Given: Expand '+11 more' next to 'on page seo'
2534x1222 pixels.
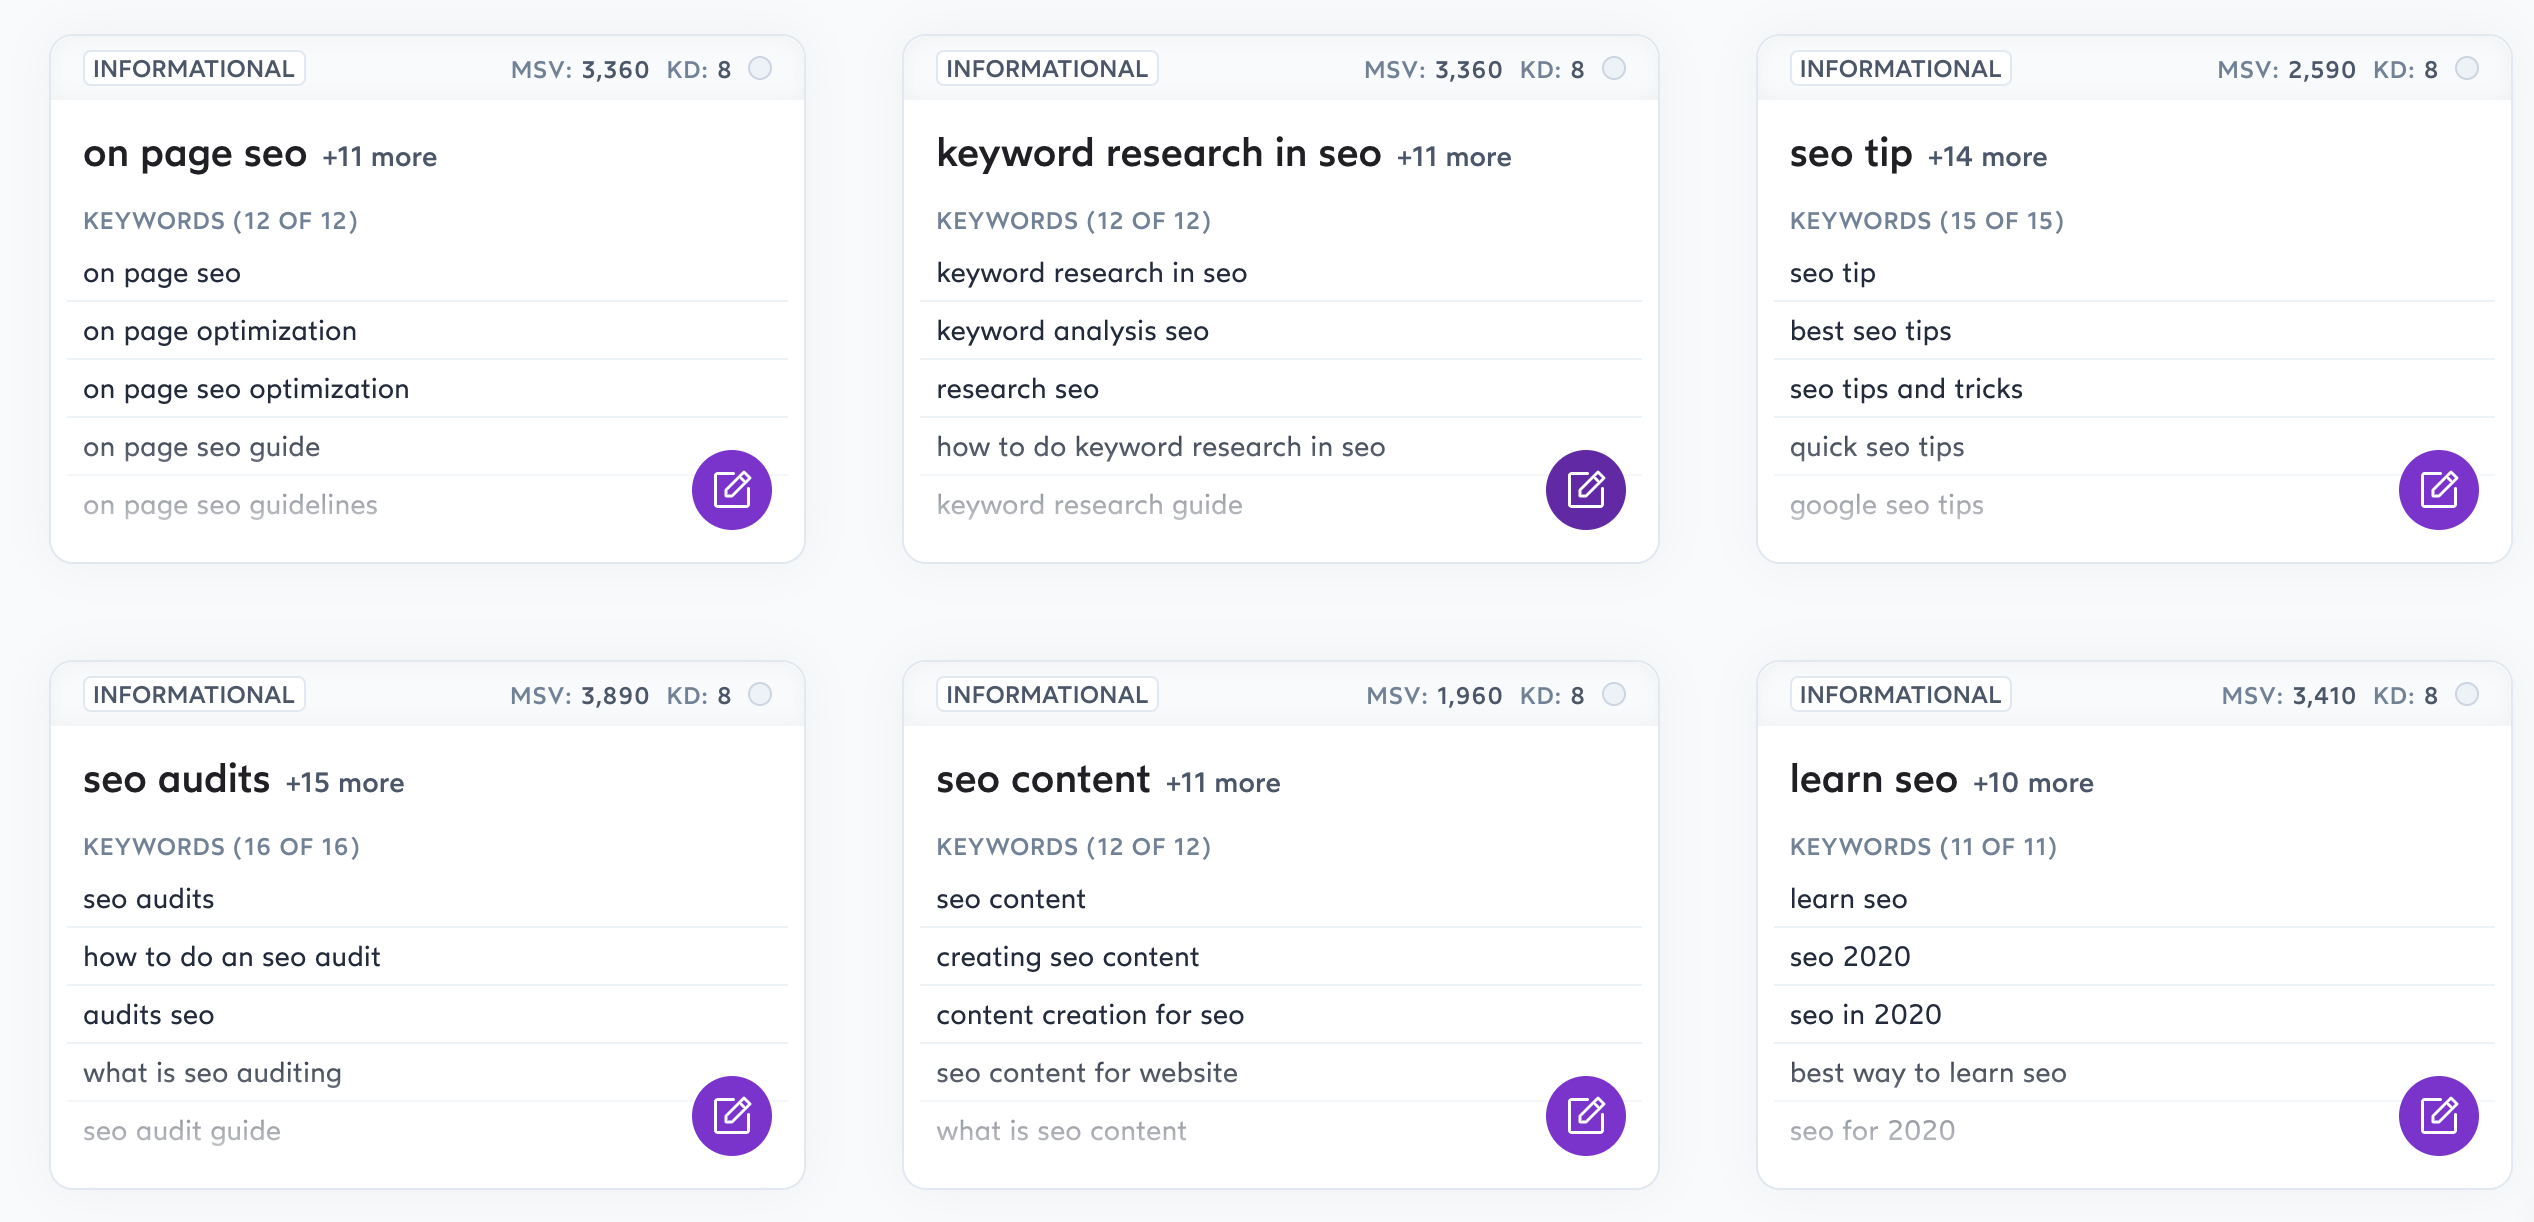Looking at the screenshot, I should pyautogui.click(x=379, y=157).
